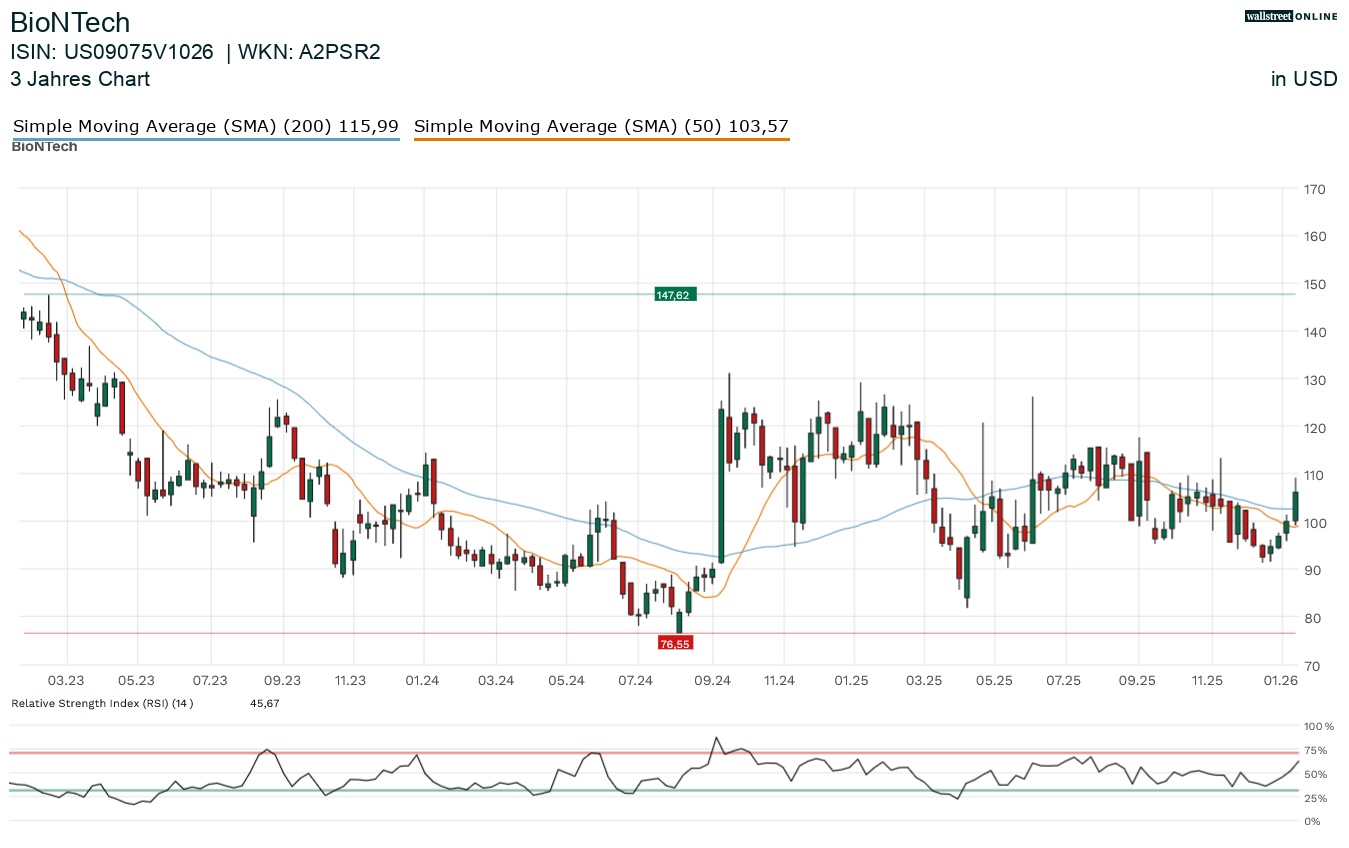Click the BioNTech chart title
Viewport: 1349px width, 848px height.
(70, 22)
